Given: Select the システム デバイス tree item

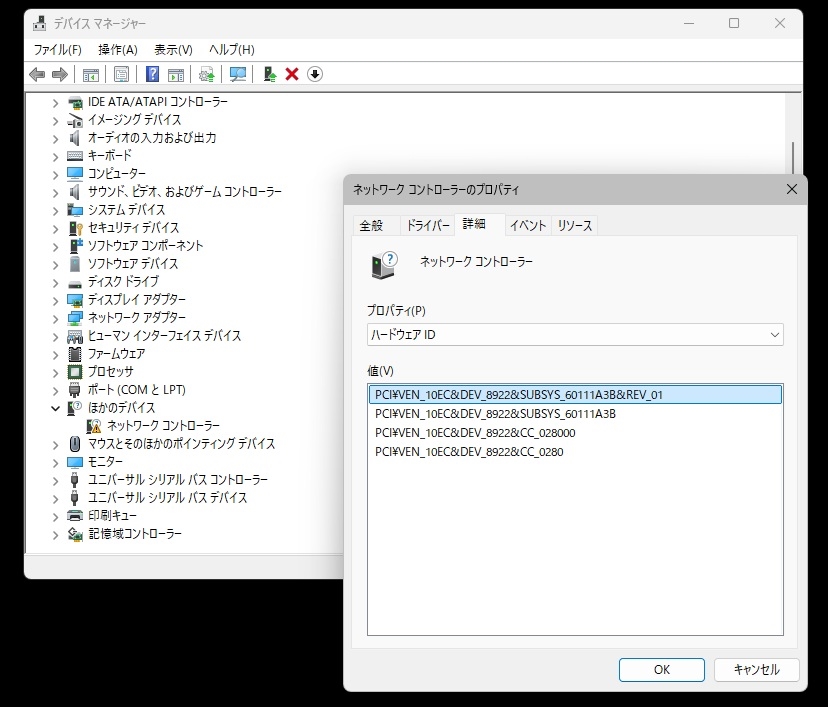Looking at the screenshot, I should [x=126, y=210].
